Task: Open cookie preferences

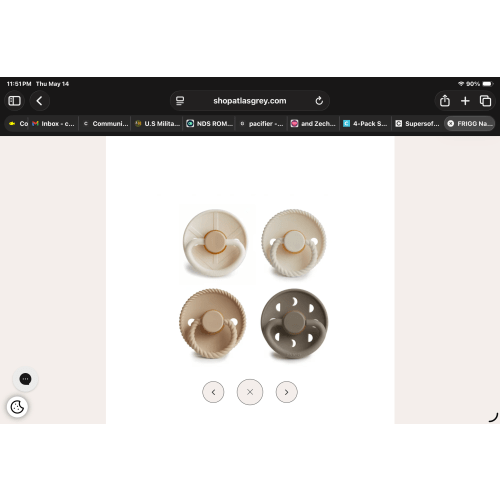Action: (17, 407)
